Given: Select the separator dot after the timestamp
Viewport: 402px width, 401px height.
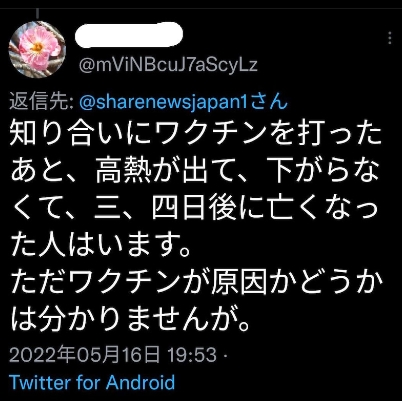Looking at the screenshot, I should [x=224, y=355].
